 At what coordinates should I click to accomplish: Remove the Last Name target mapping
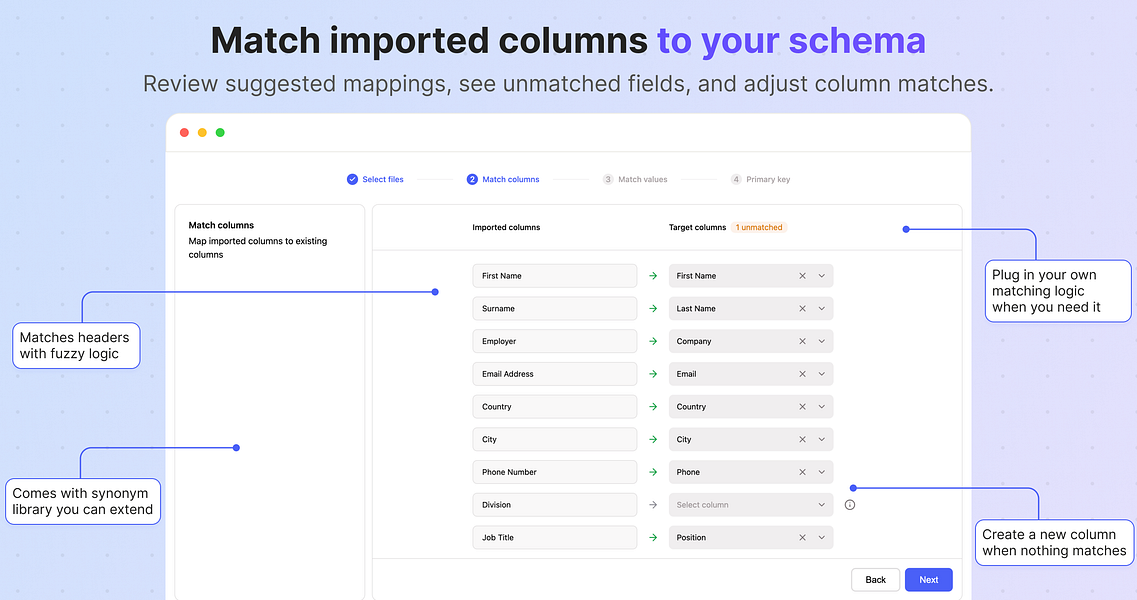(x=802, y=308)
